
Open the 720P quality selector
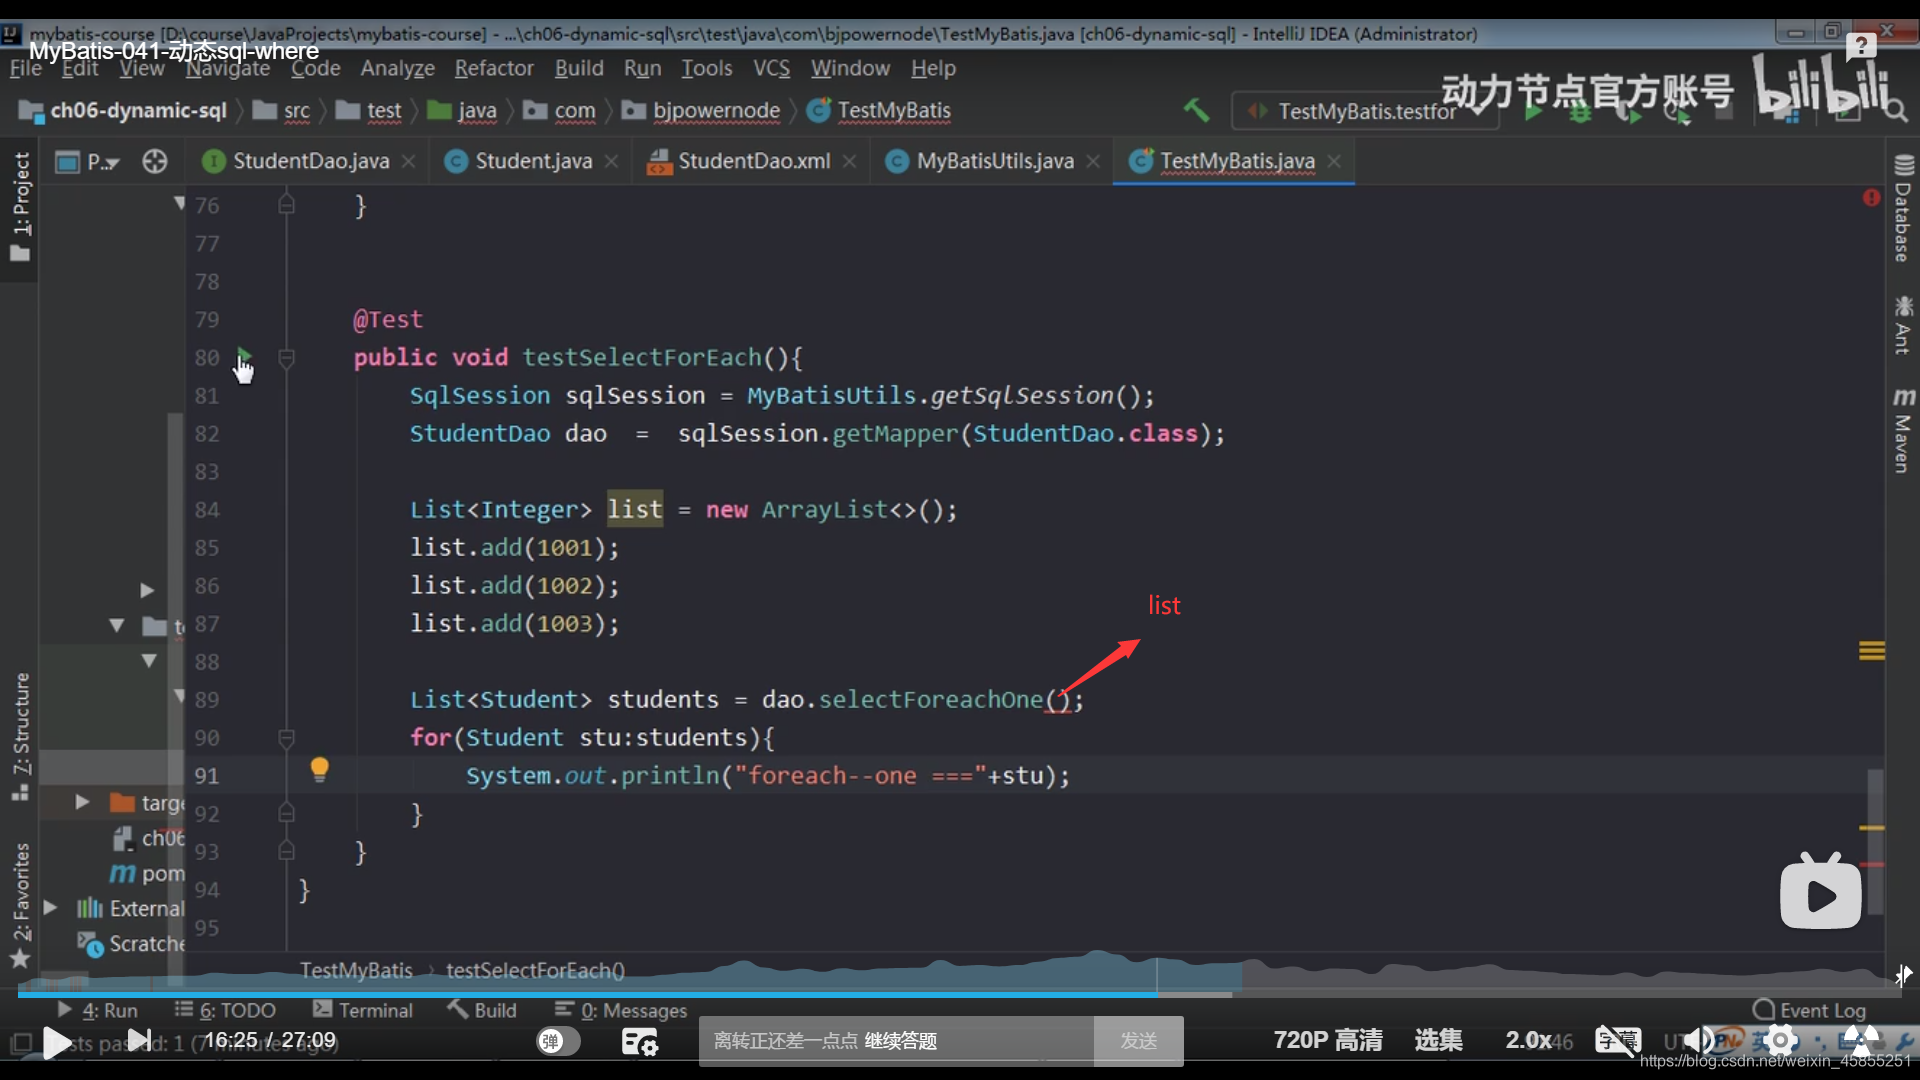click(1327, 1040)
